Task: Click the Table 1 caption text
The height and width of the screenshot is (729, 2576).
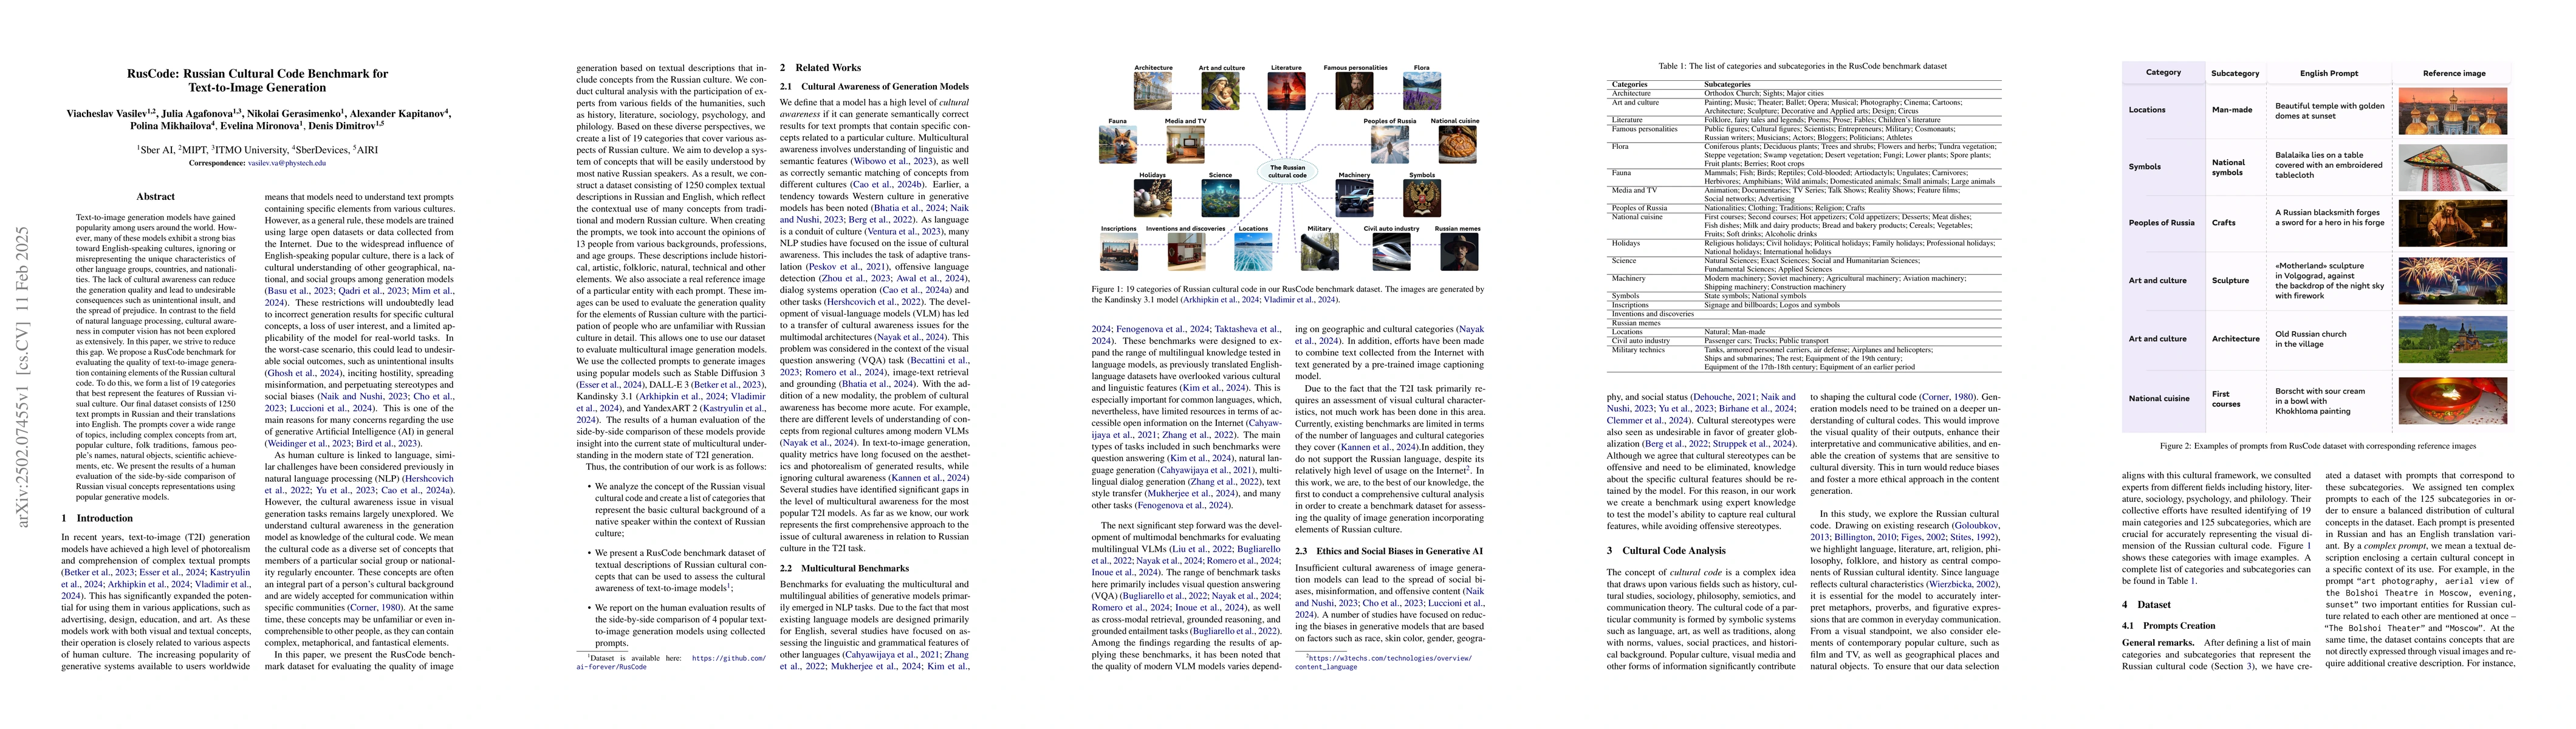Action: tap(1802, 66)
